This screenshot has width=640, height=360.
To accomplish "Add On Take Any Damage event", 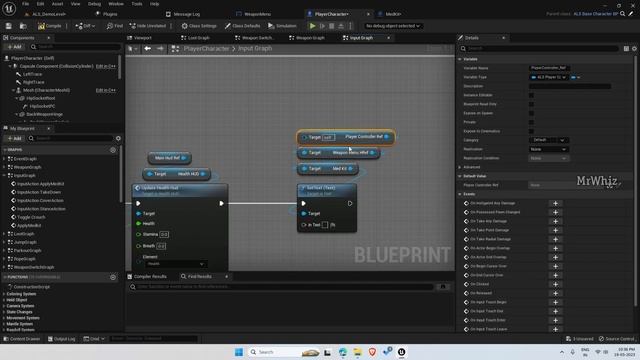I will coord(555,221).
